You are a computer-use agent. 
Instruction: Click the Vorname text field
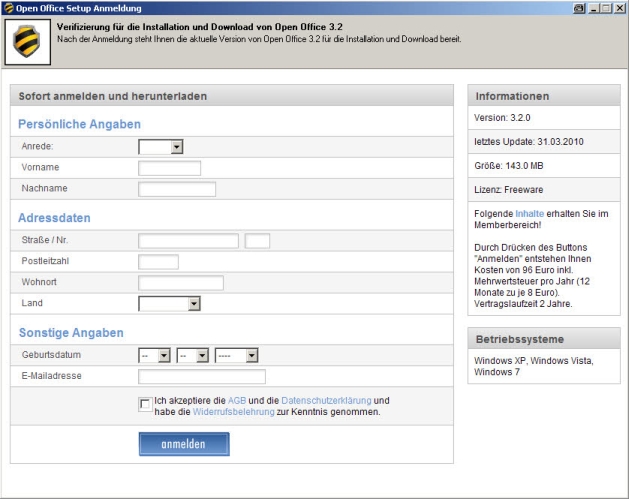tap(169, 168)
